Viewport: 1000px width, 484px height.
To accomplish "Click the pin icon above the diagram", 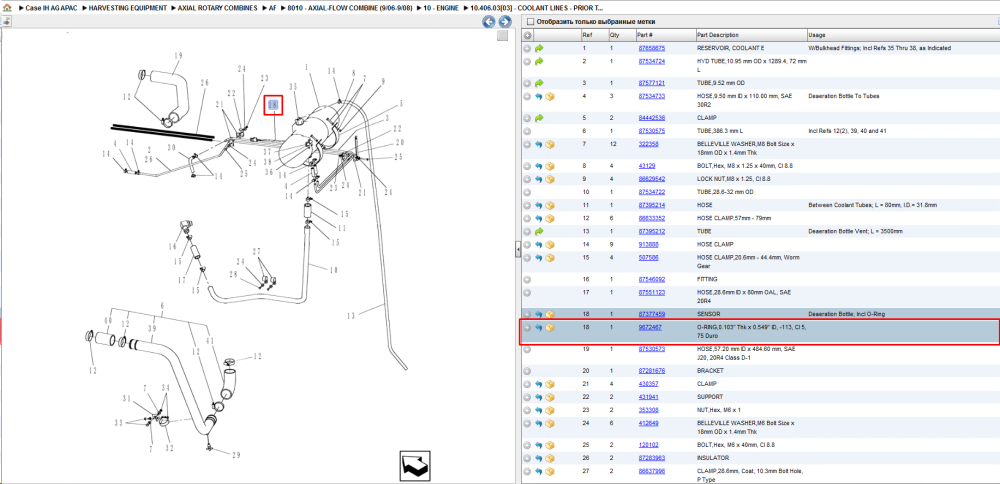I will coord(6,21).
